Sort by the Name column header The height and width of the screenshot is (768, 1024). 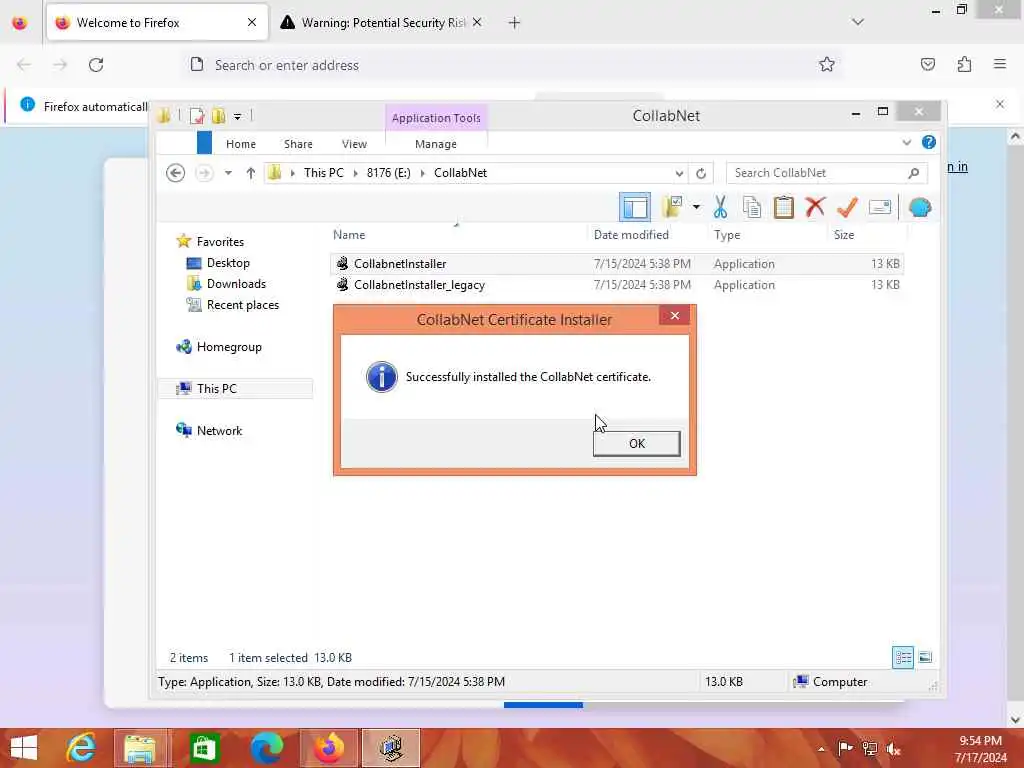pyautogui.click(x=459, y=234)
